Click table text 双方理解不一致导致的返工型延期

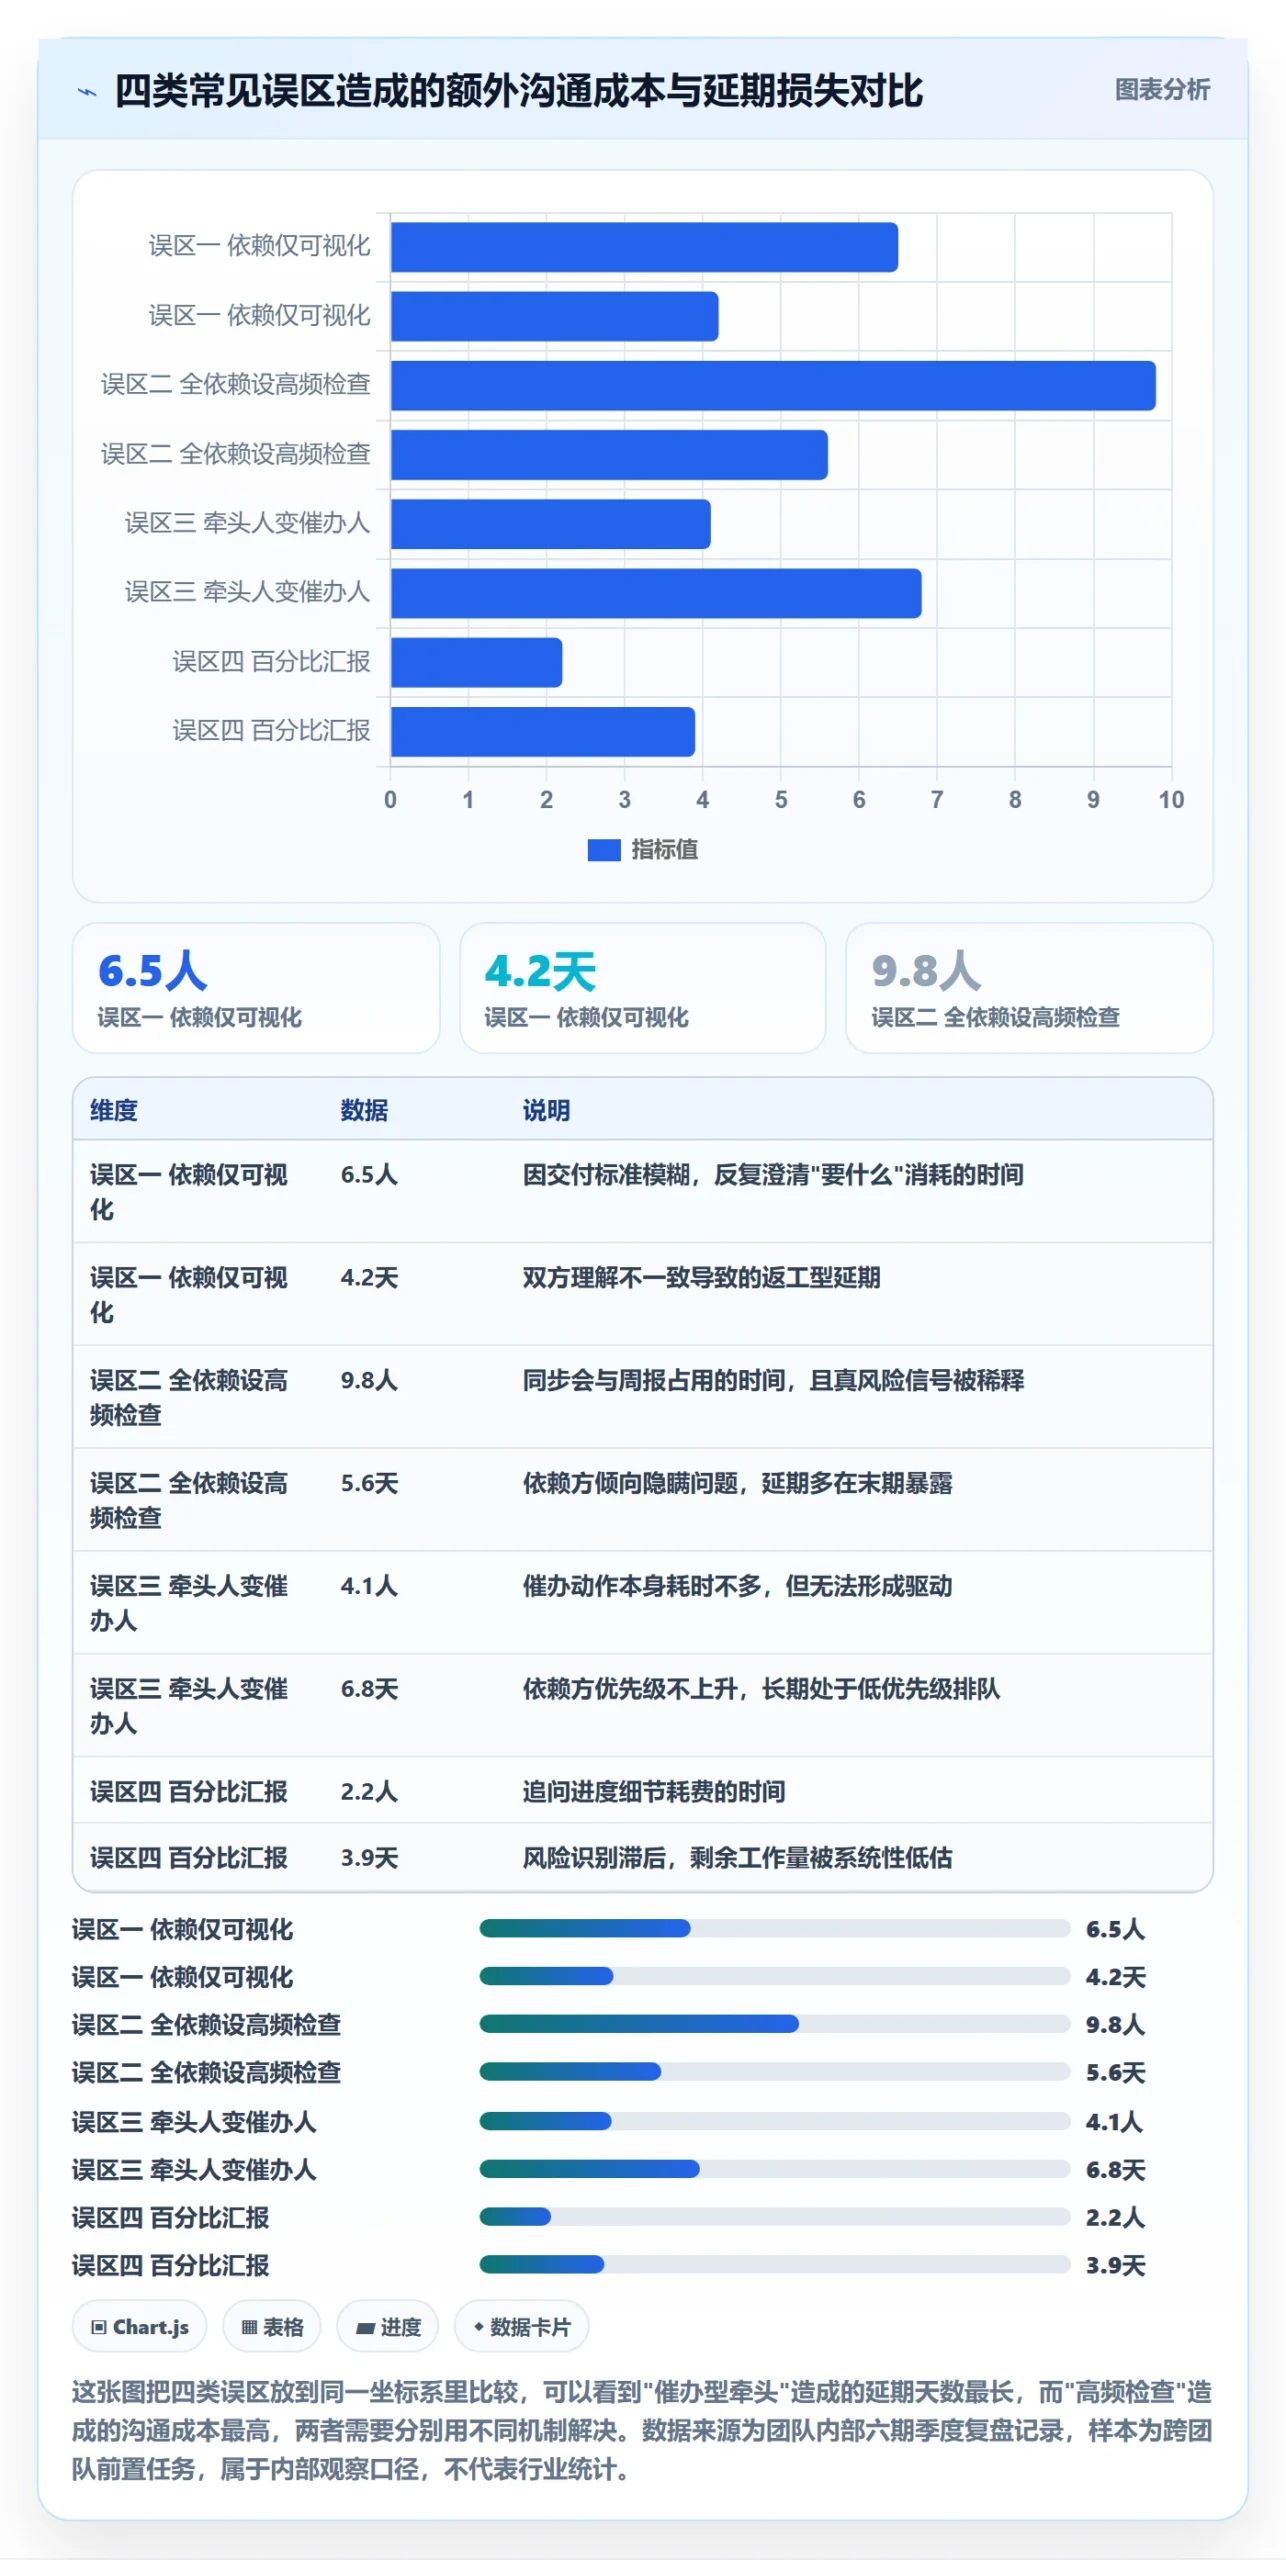(701, 1278)
